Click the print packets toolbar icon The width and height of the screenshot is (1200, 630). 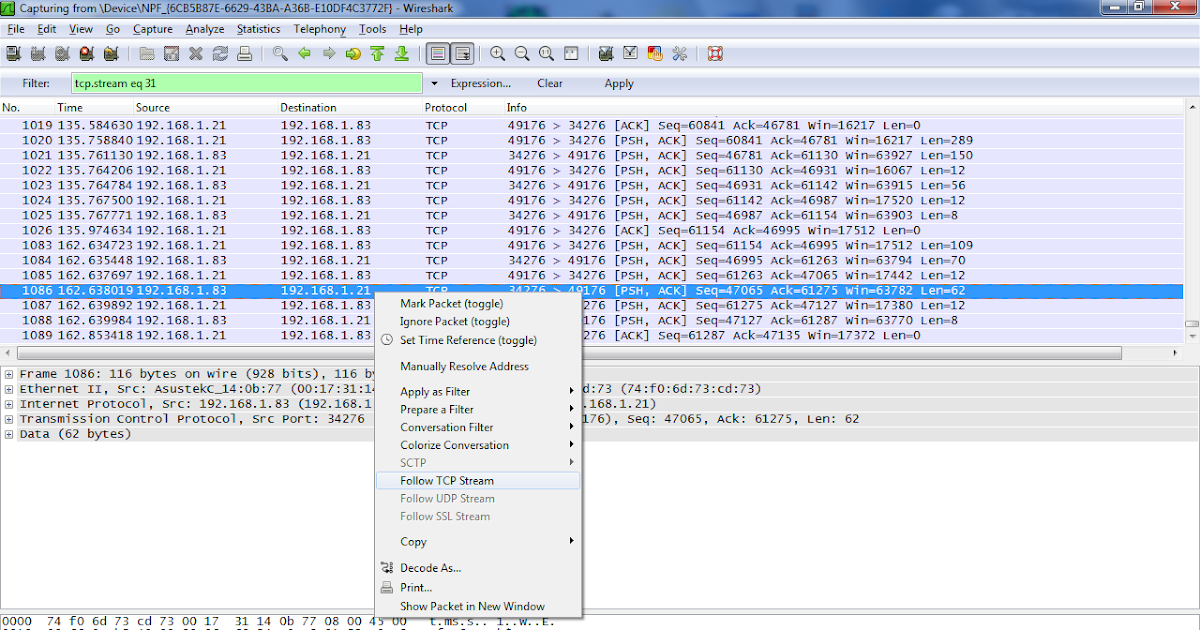[244, 54]
